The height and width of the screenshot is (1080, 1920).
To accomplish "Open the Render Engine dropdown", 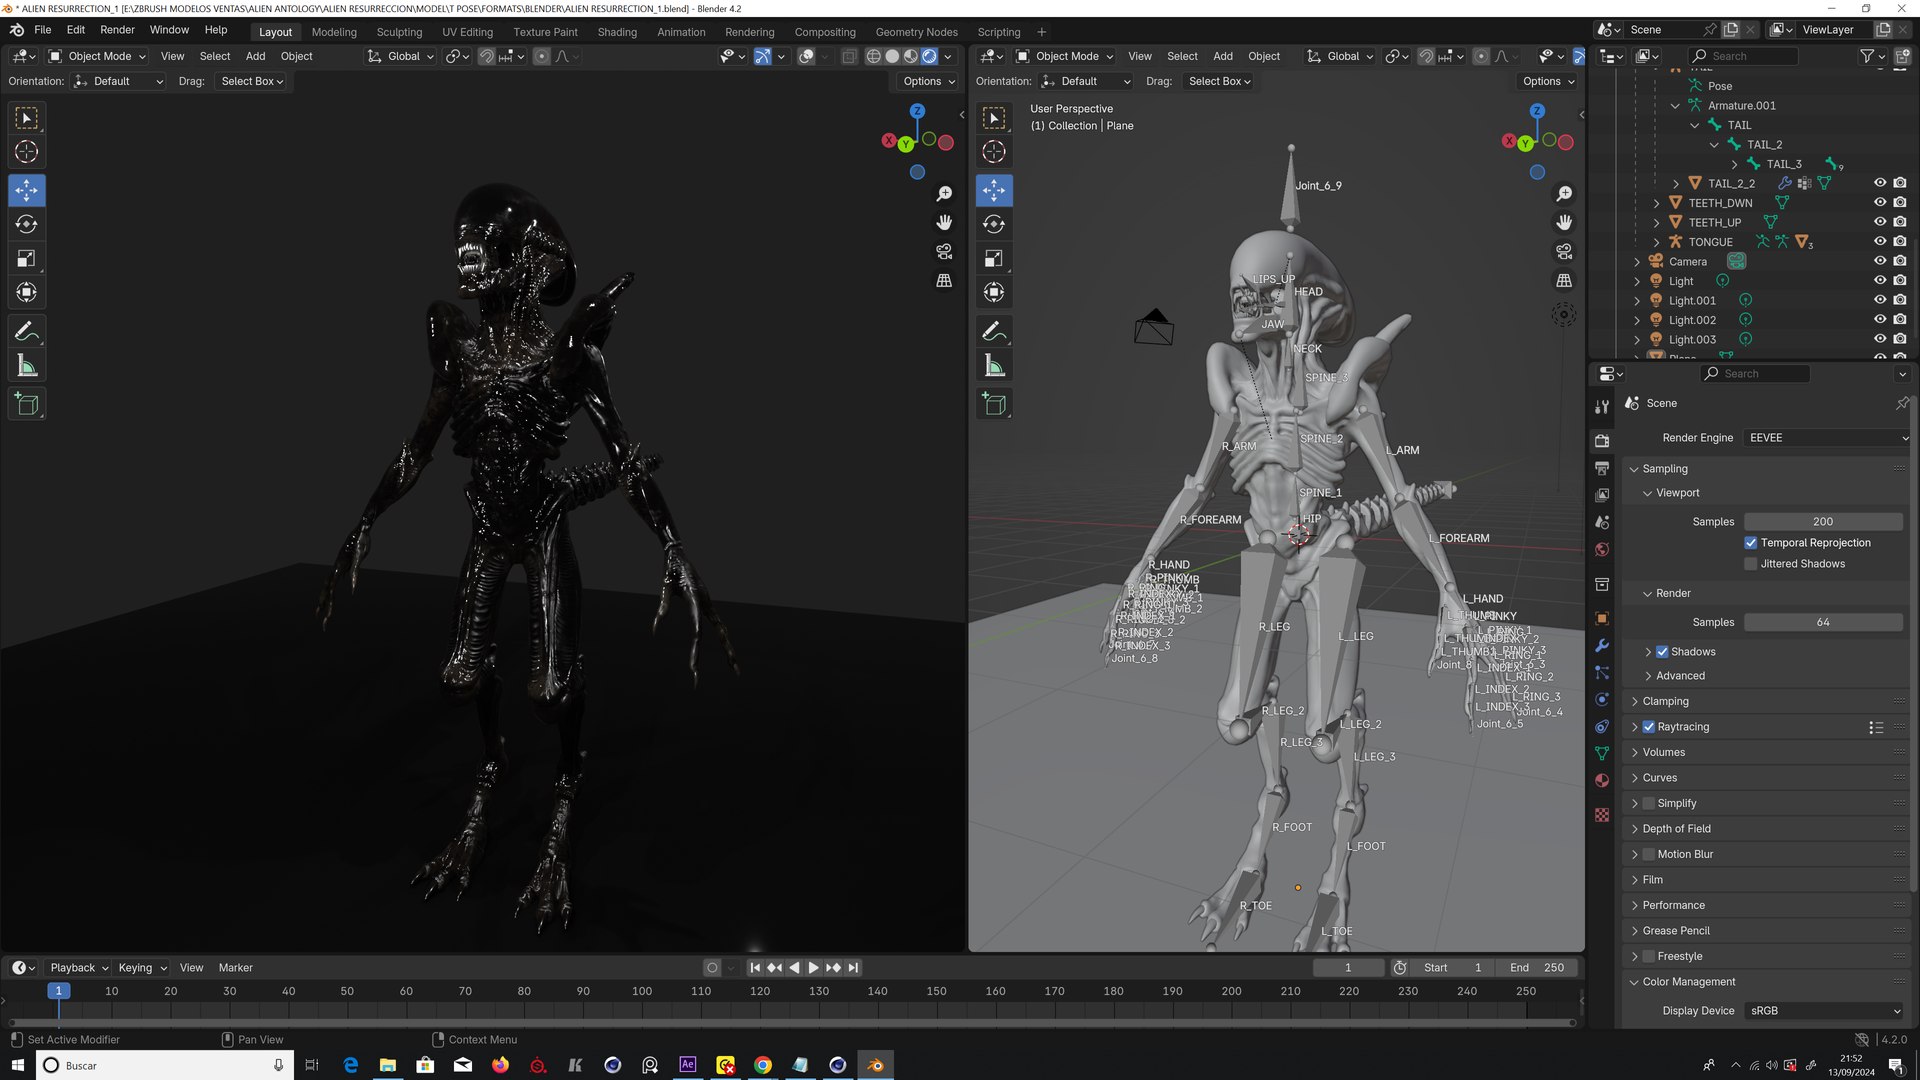I will [x=1827, y=438].
